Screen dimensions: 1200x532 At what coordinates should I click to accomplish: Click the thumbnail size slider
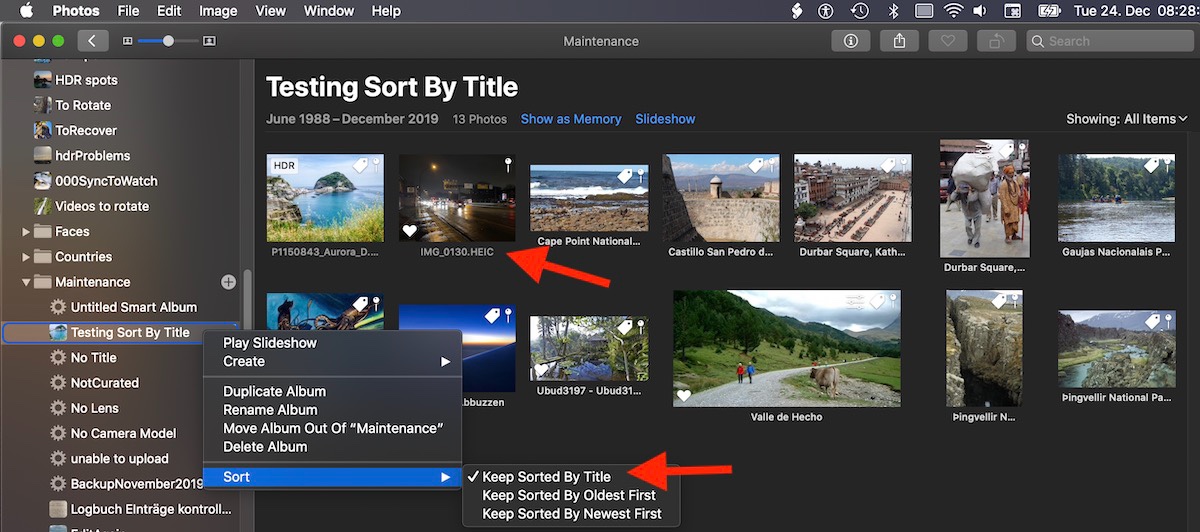[168, 41]
